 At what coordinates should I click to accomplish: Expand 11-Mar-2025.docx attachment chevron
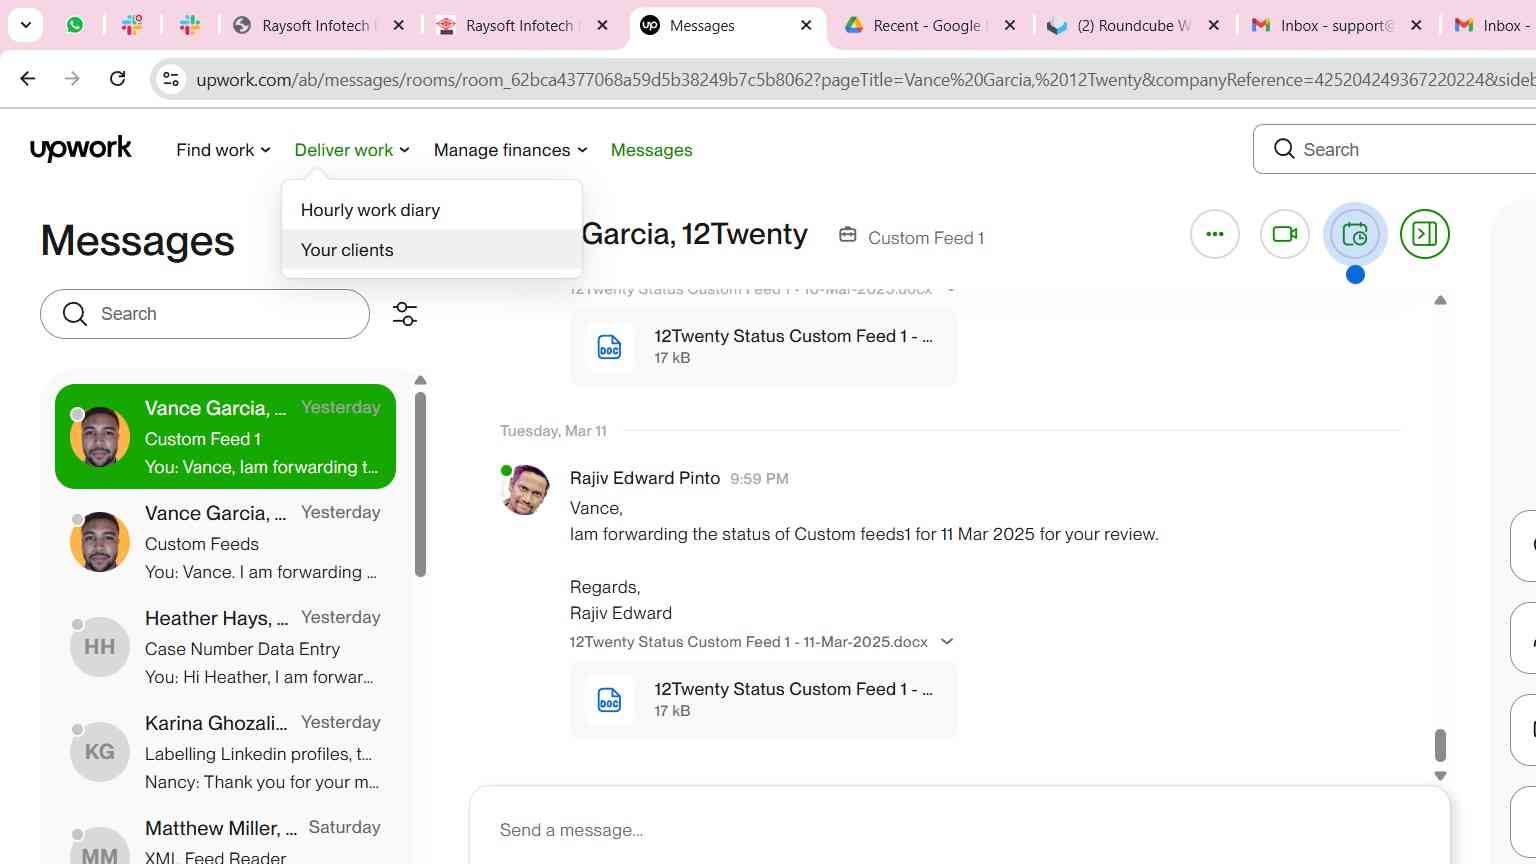947,642
